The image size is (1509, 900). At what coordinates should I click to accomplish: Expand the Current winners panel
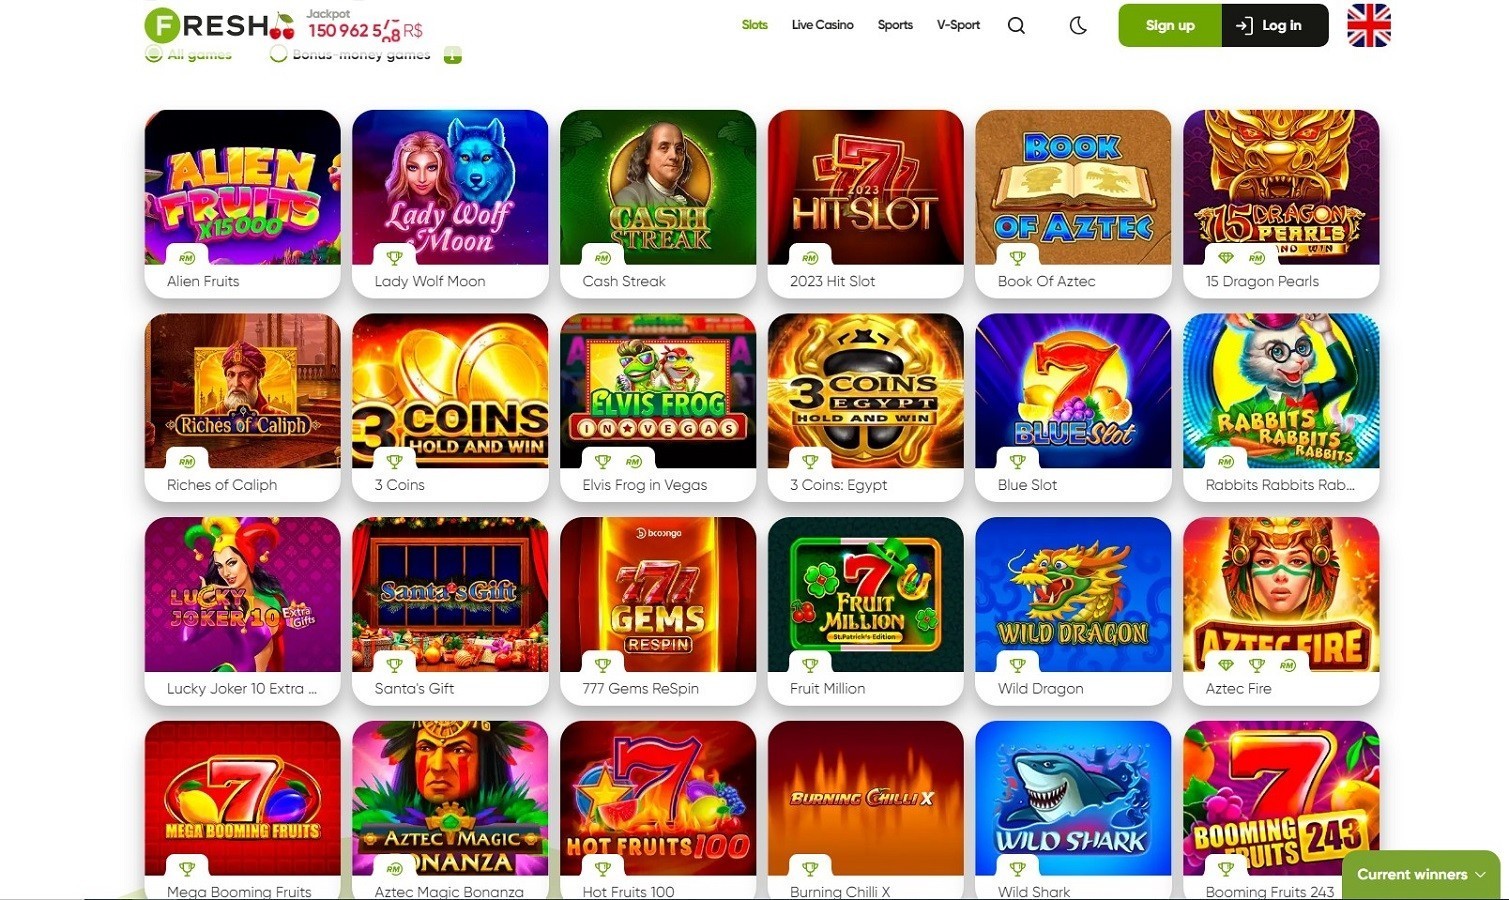click(x=1421, y=874)
